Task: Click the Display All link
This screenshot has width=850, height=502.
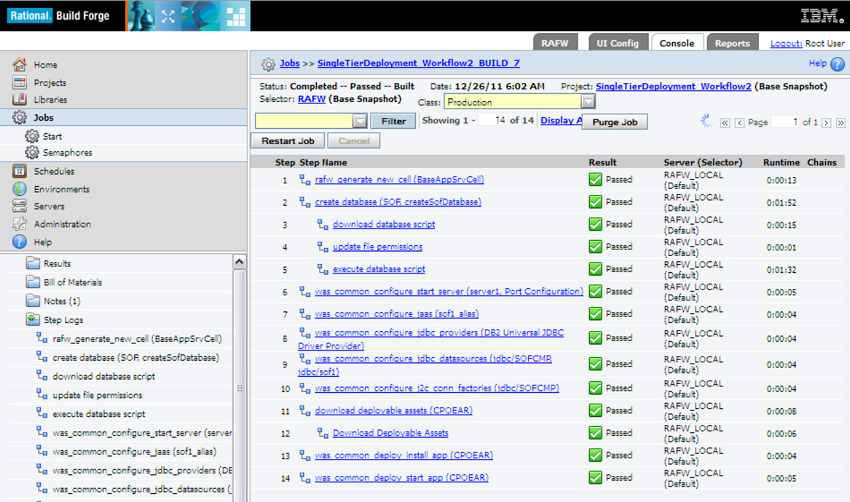Action: click(561, 120)
